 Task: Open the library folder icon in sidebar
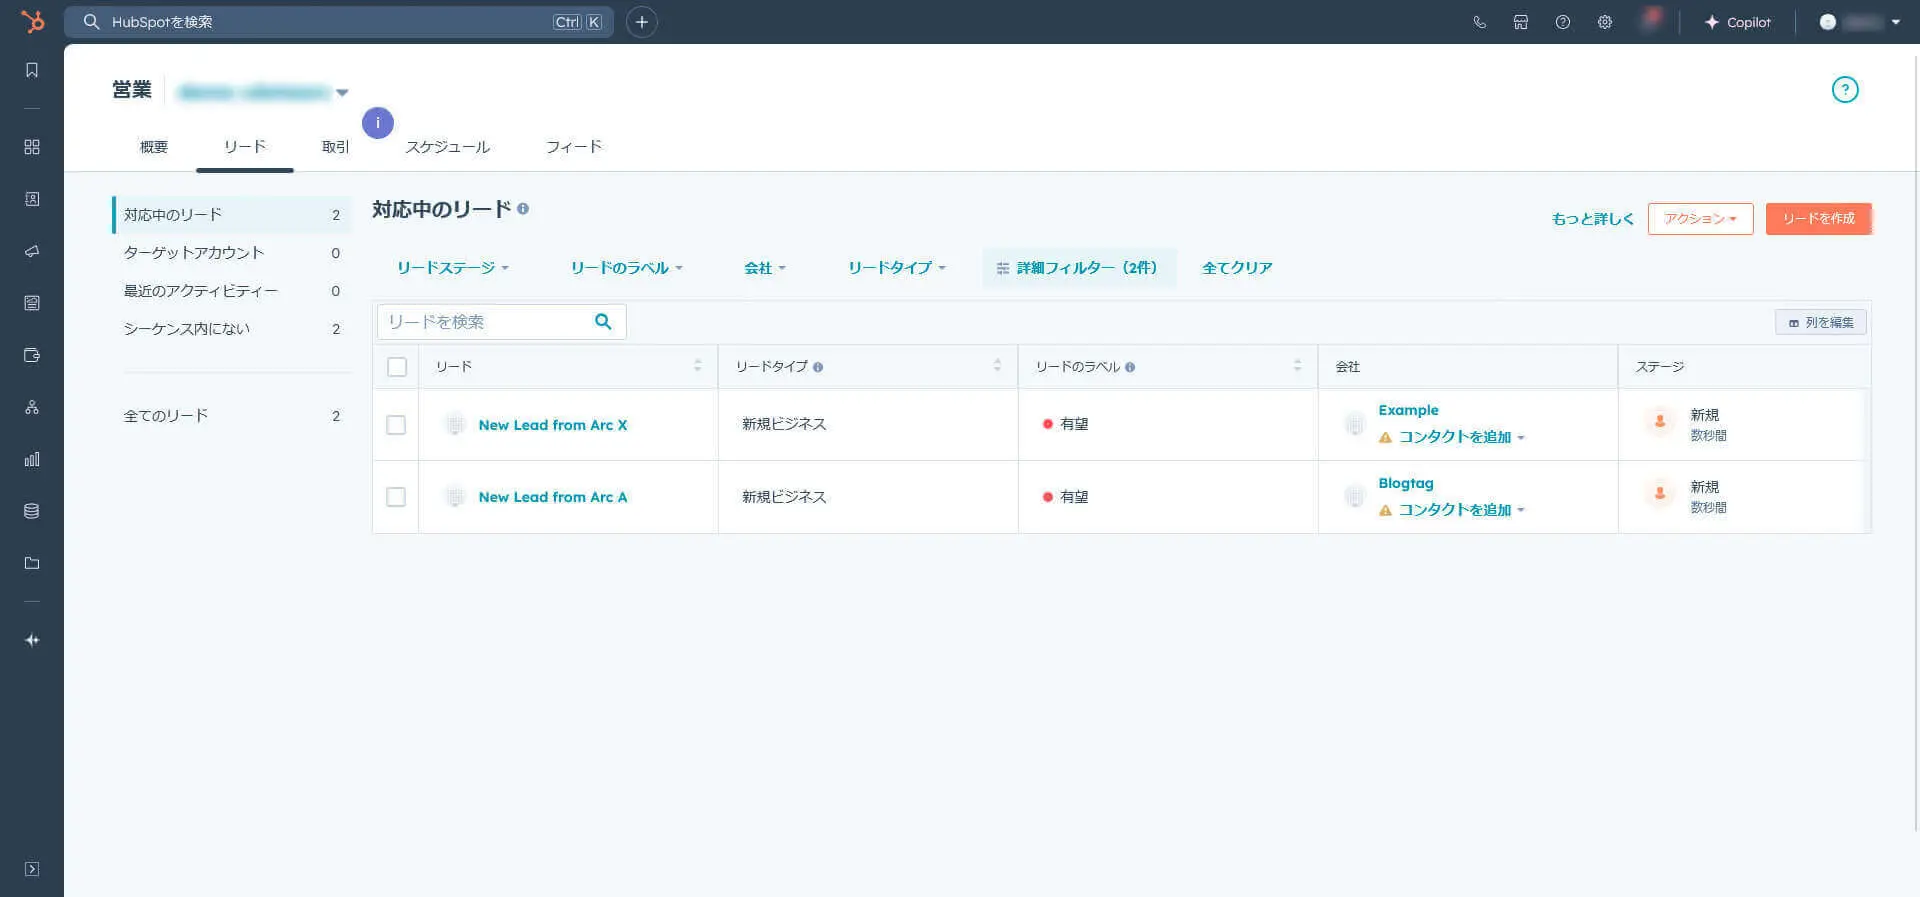coord(32,563)
